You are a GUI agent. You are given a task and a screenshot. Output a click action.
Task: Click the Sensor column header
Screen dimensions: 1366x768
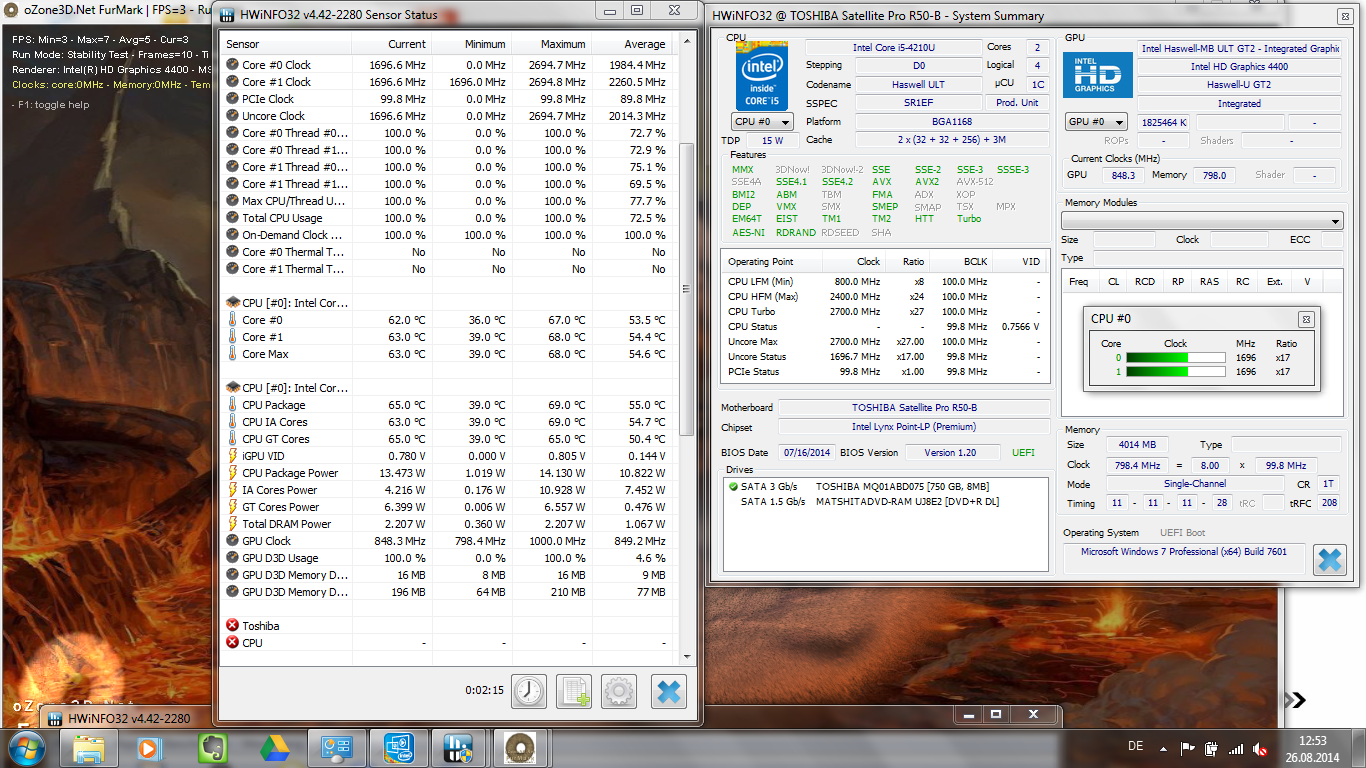pyautogui.click(x=286, y=44)
